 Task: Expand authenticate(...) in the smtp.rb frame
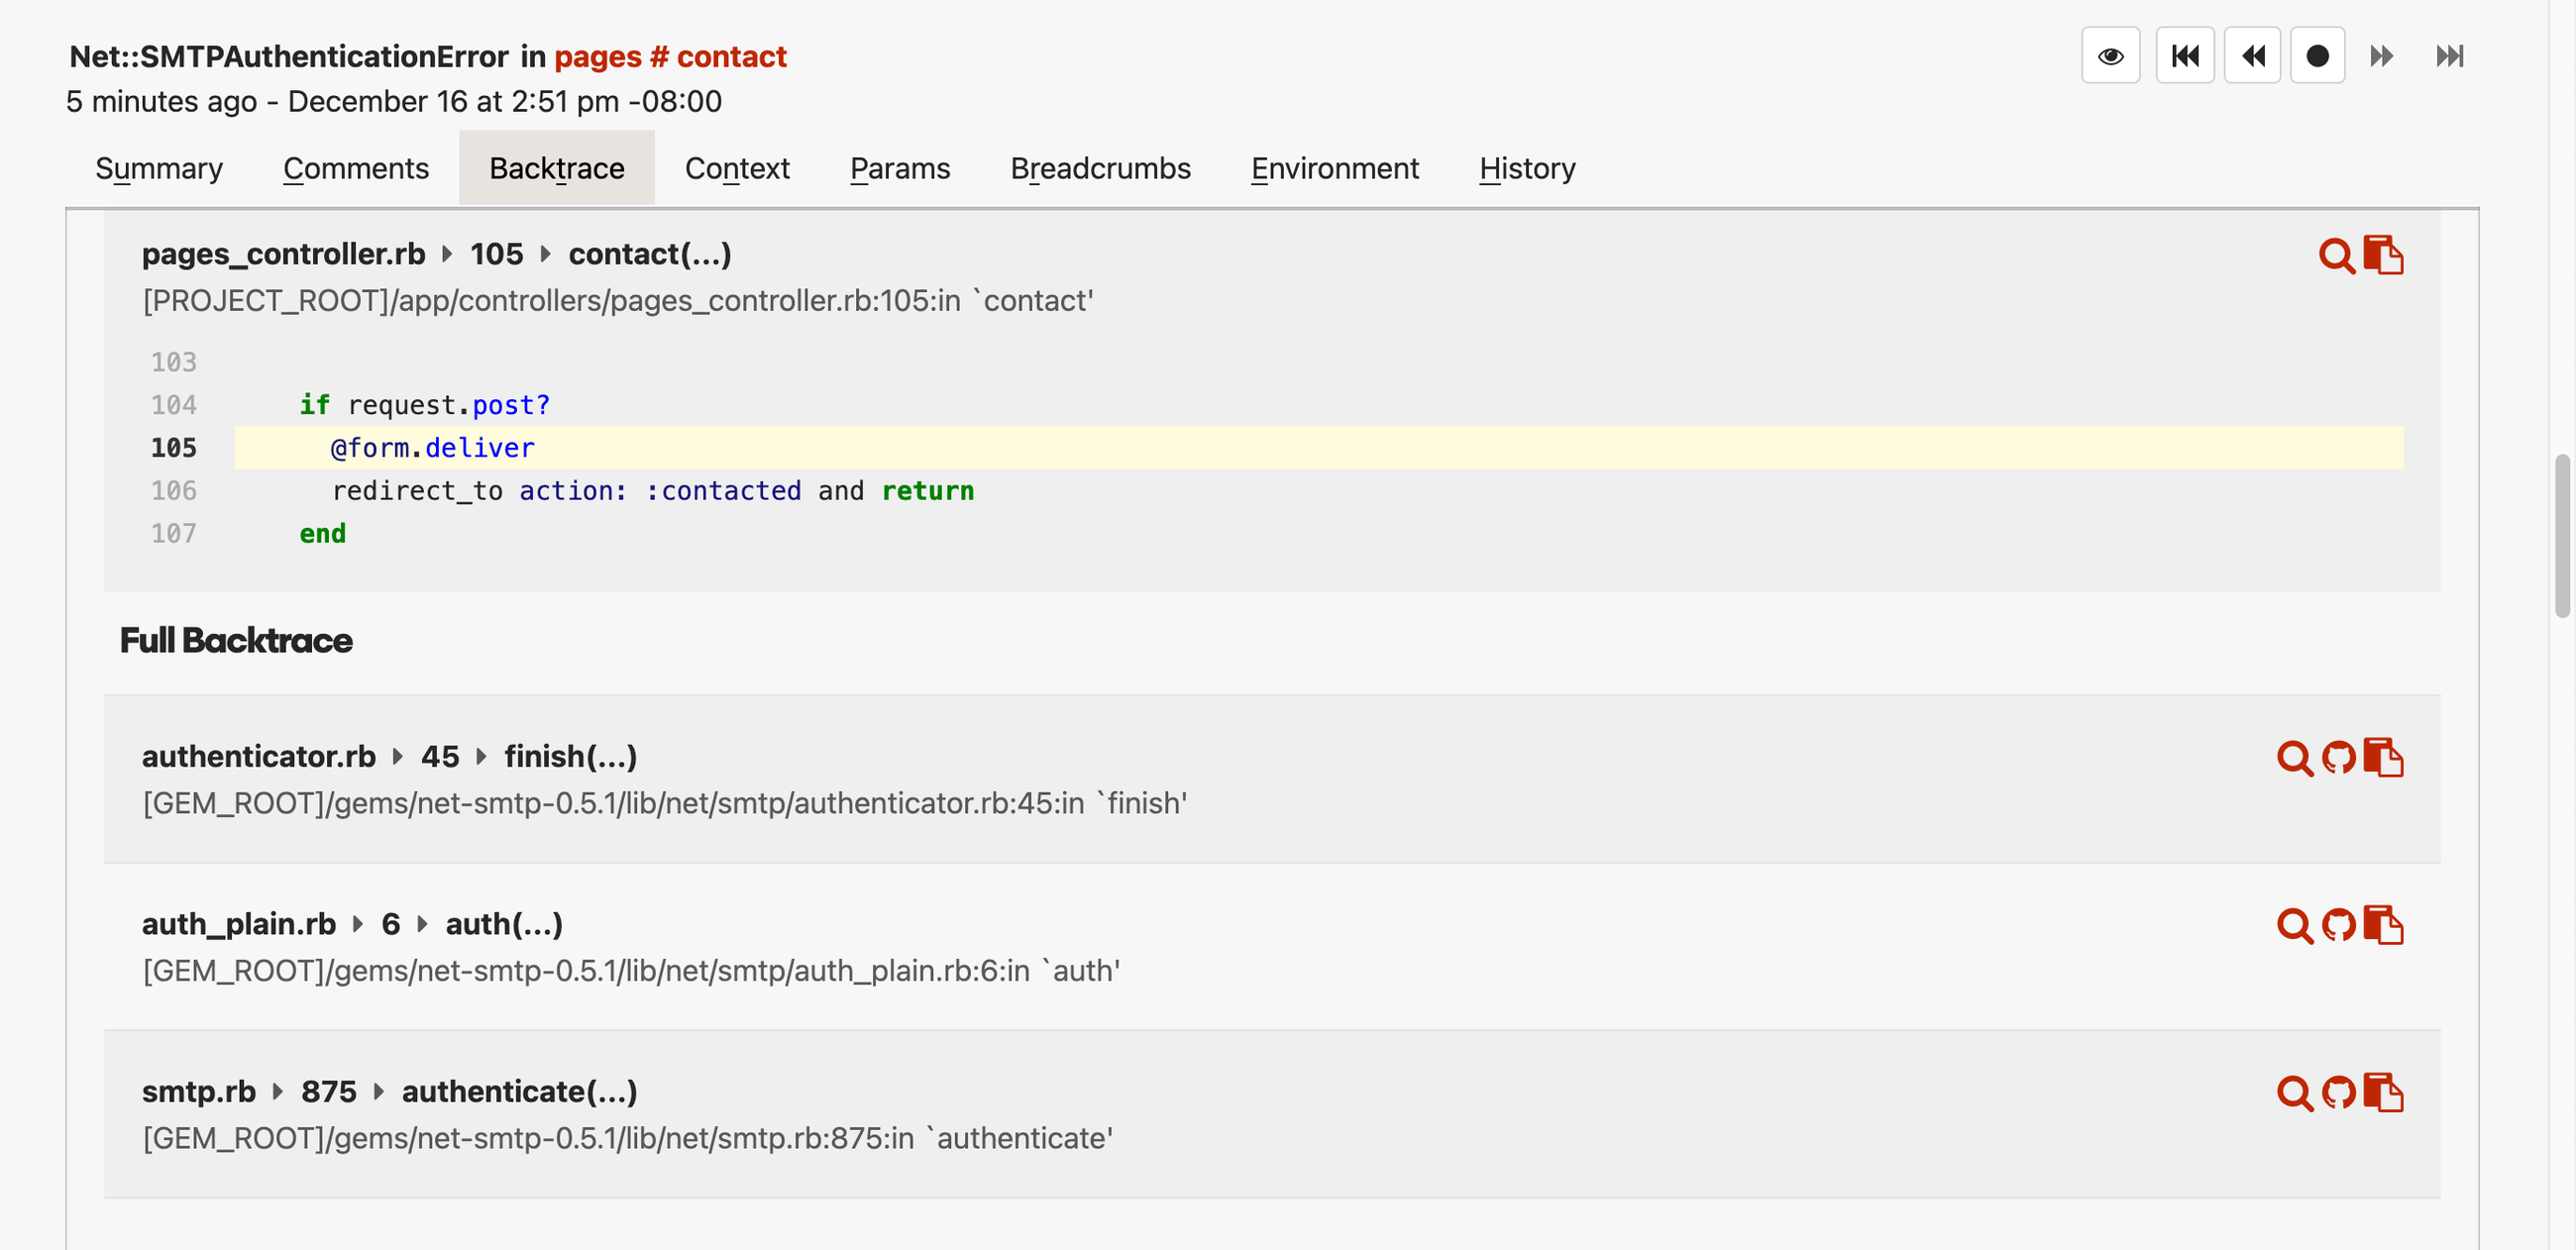coord(519,1091)
